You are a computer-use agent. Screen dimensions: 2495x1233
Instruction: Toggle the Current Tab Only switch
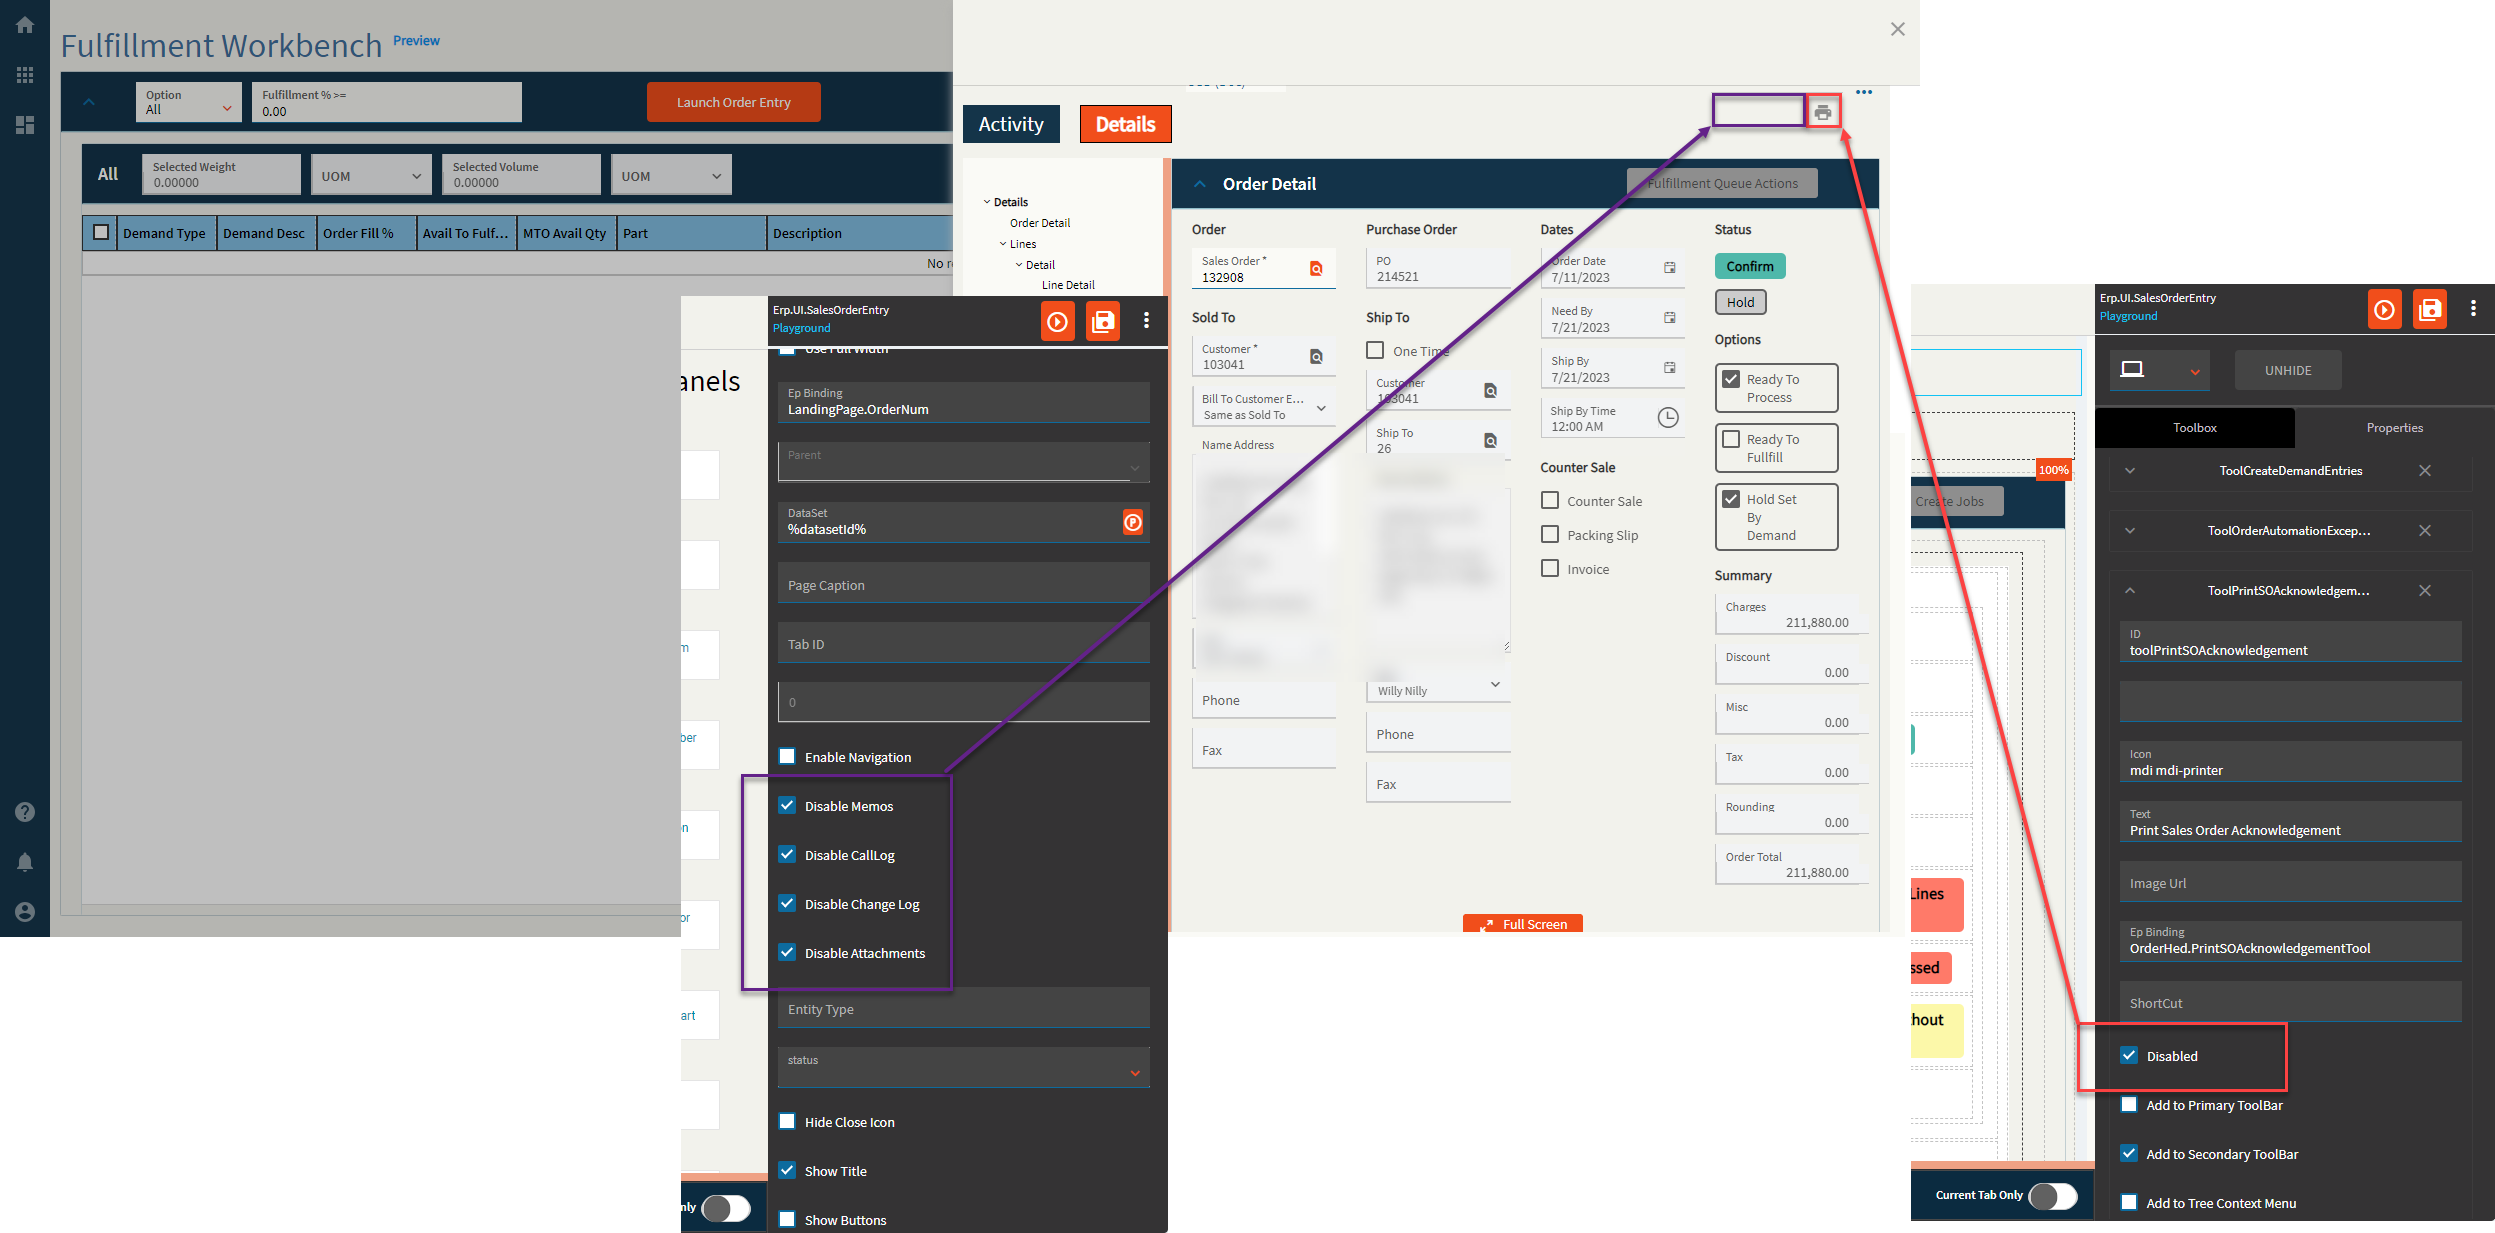[x=2052, y=1195]
